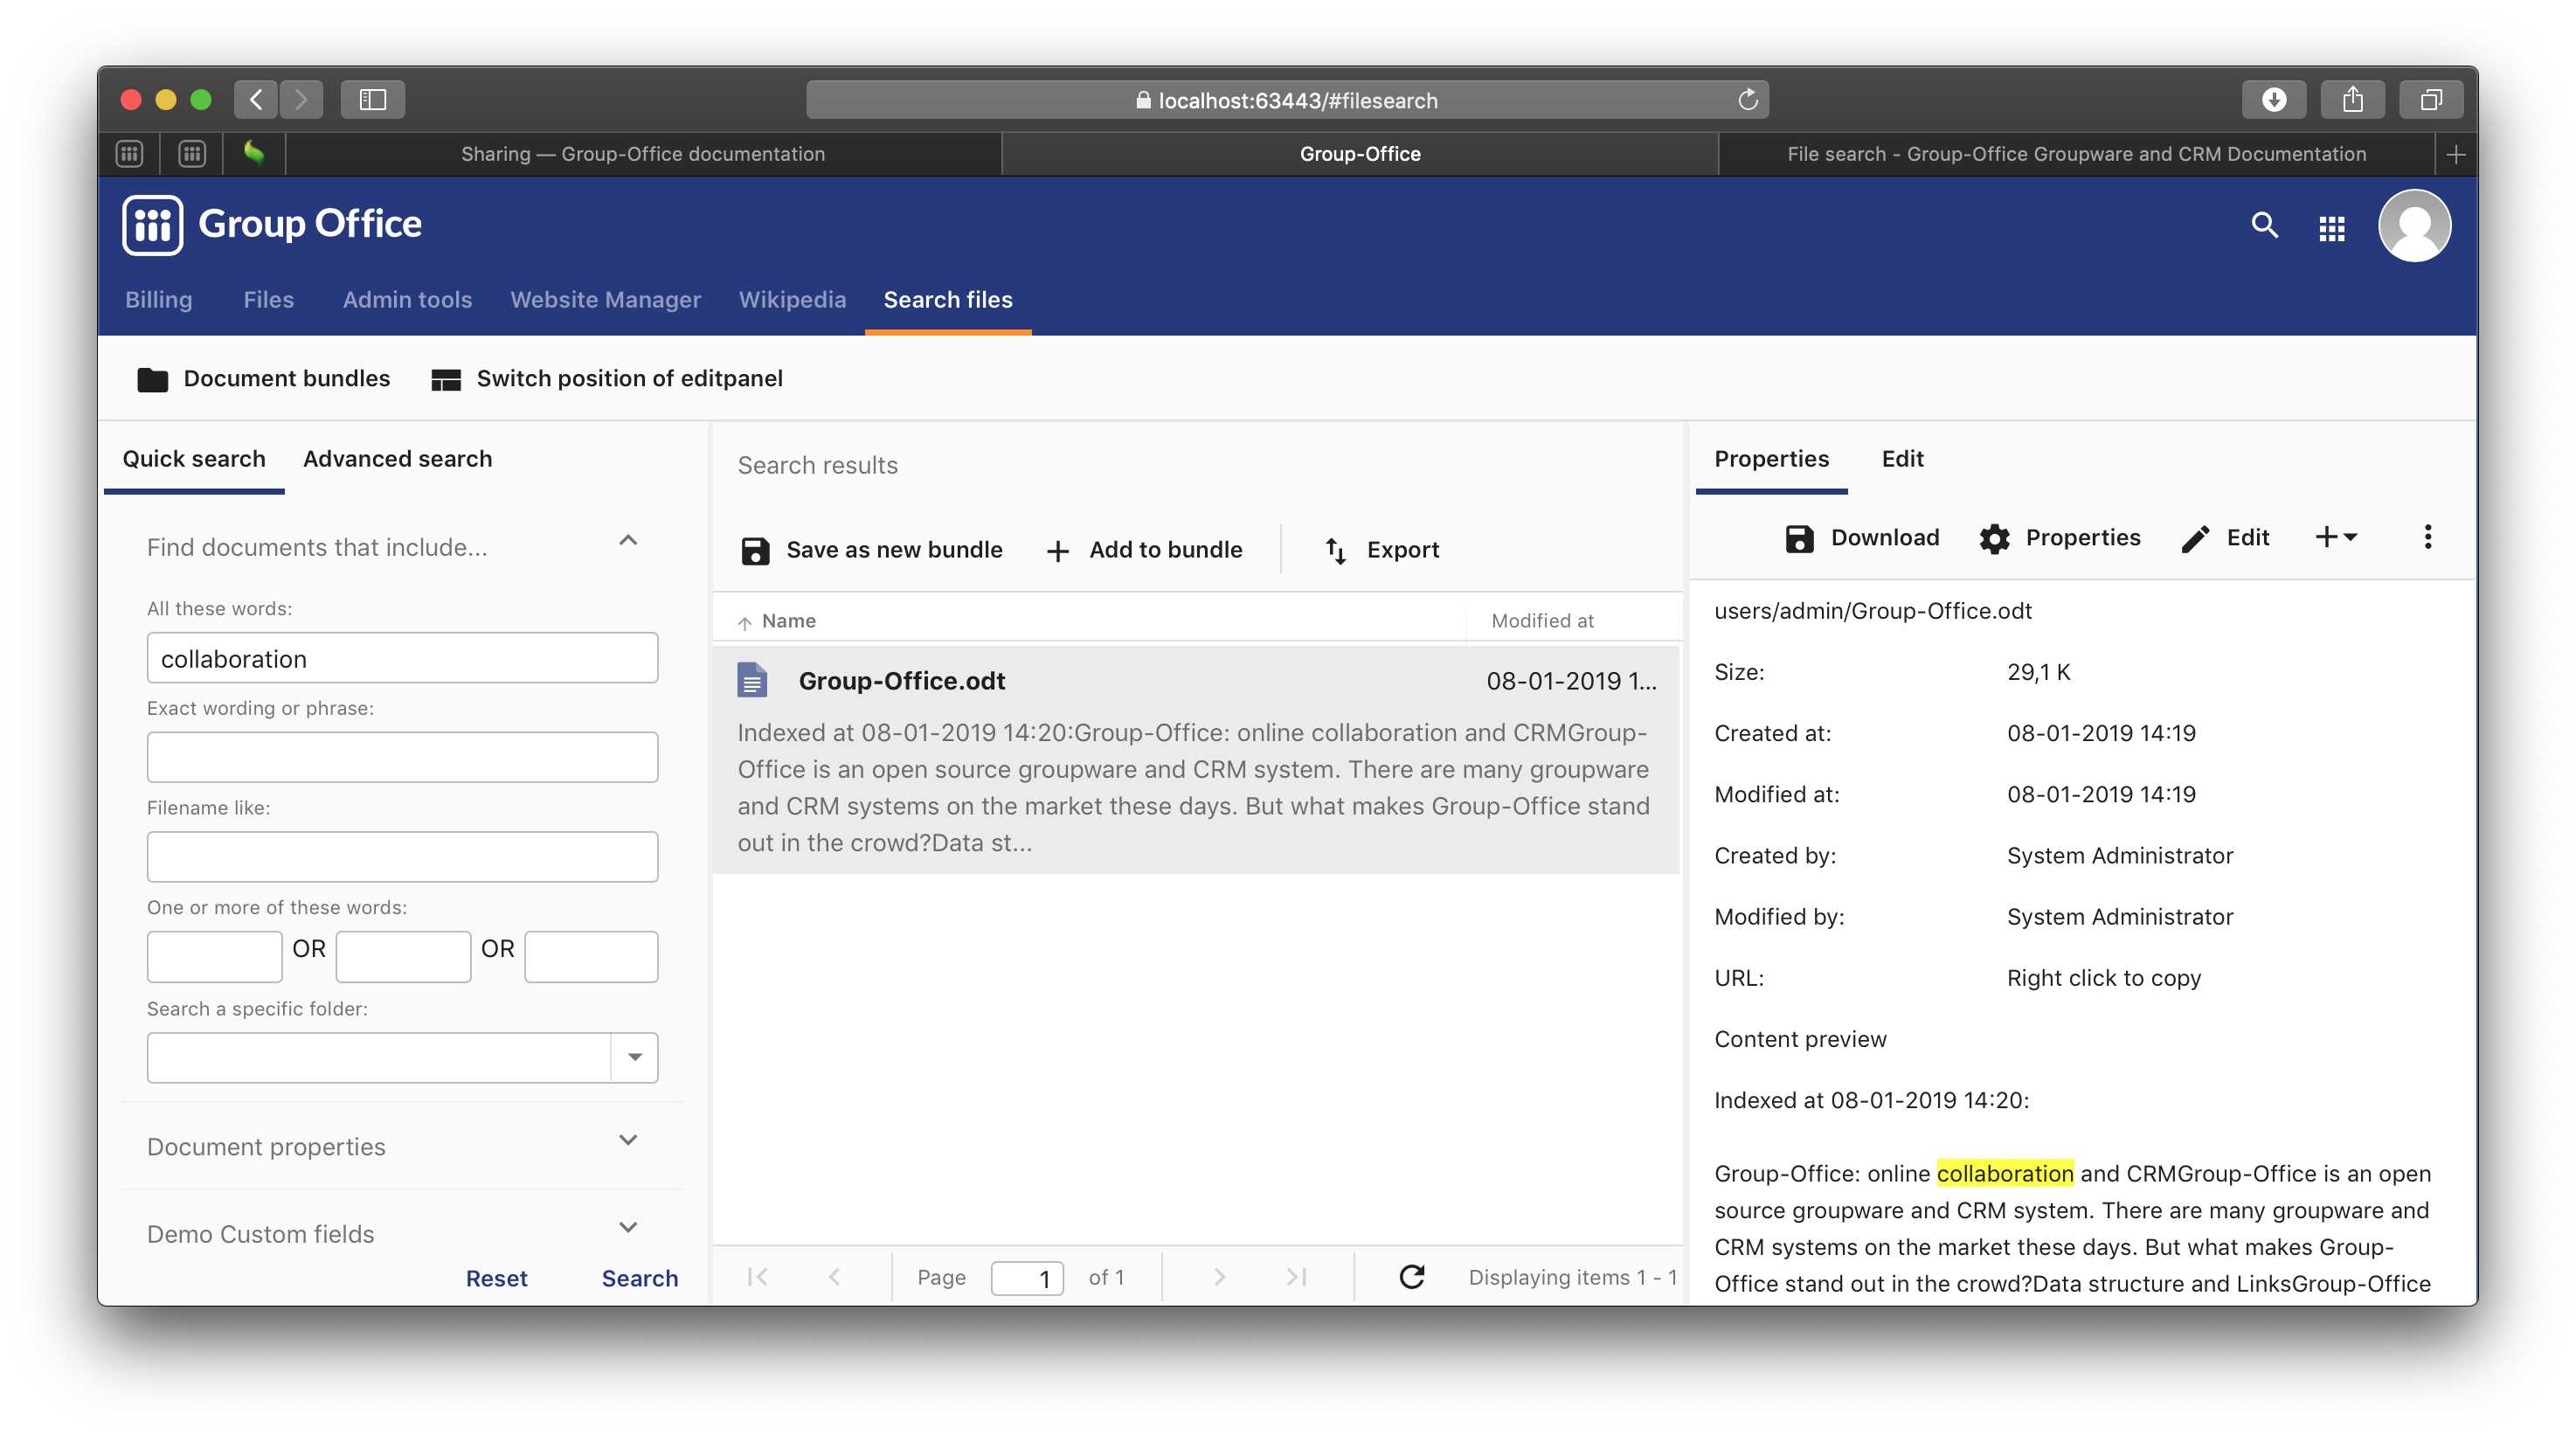Click the Document bundles button label
This screenshot has height=1435, width=2576.
[x=286, y=379]
